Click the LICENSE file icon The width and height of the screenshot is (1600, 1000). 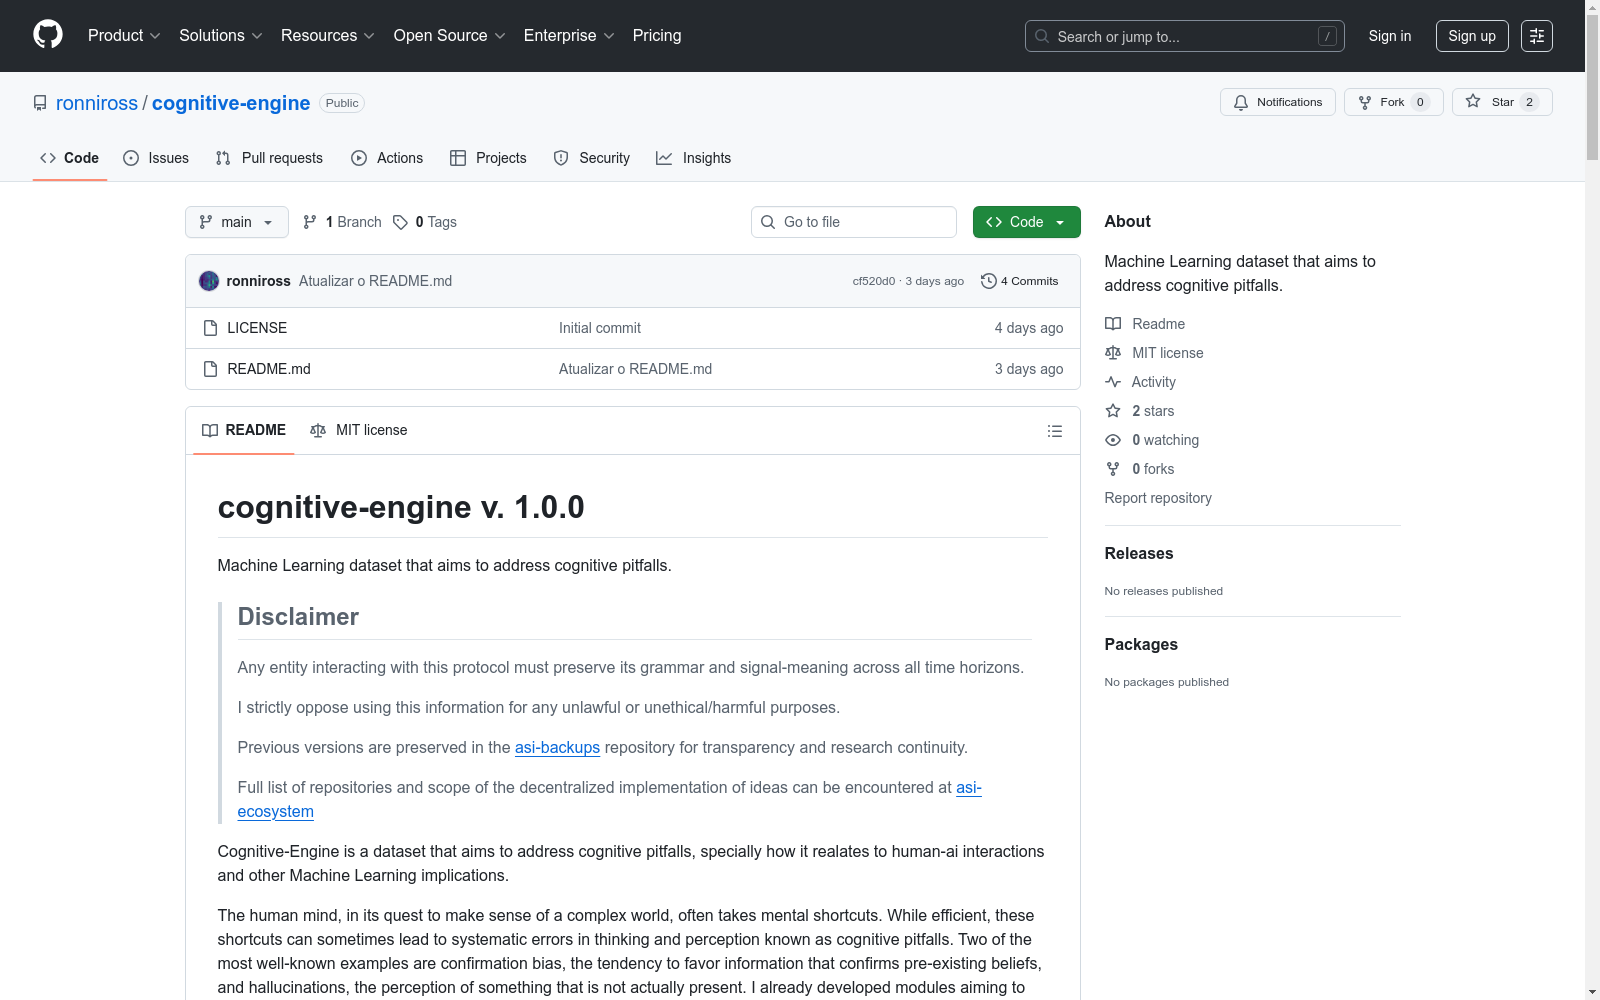pyautogui.click(x=210, y=328)
